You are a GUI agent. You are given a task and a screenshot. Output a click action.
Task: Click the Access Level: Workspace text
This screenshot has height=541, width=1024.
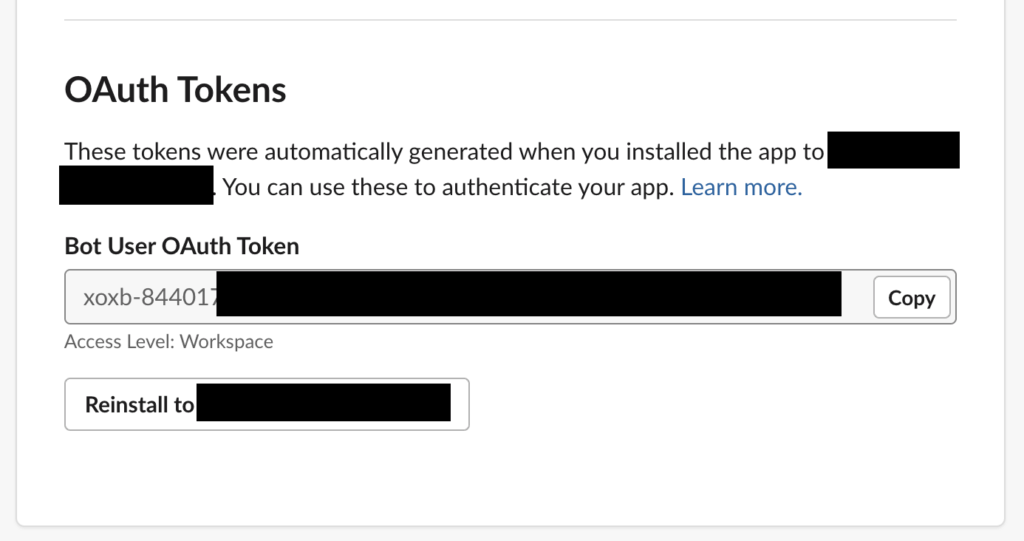coord(168,342)
